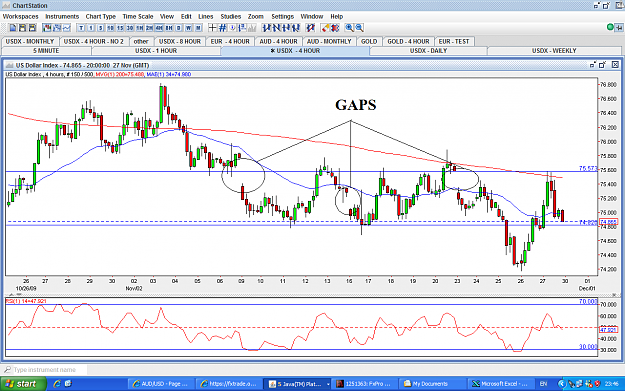
Task: Switch to the 'other' workspace tab
Action: tap(141, 41)
